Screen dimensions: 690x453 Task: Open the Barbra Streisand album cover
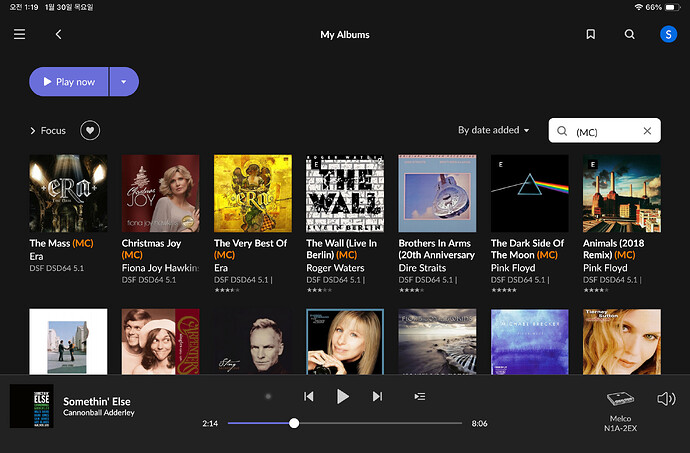pyautogui.click(x=345, y=342)
